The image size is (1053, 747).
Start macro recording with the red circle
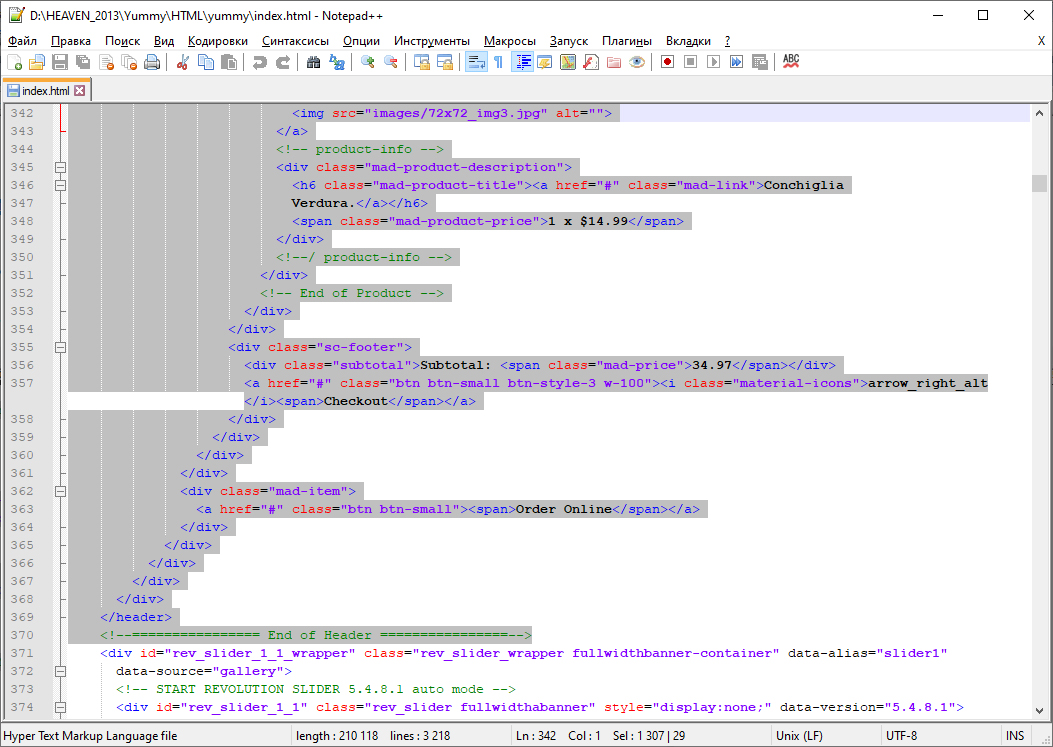666,62
